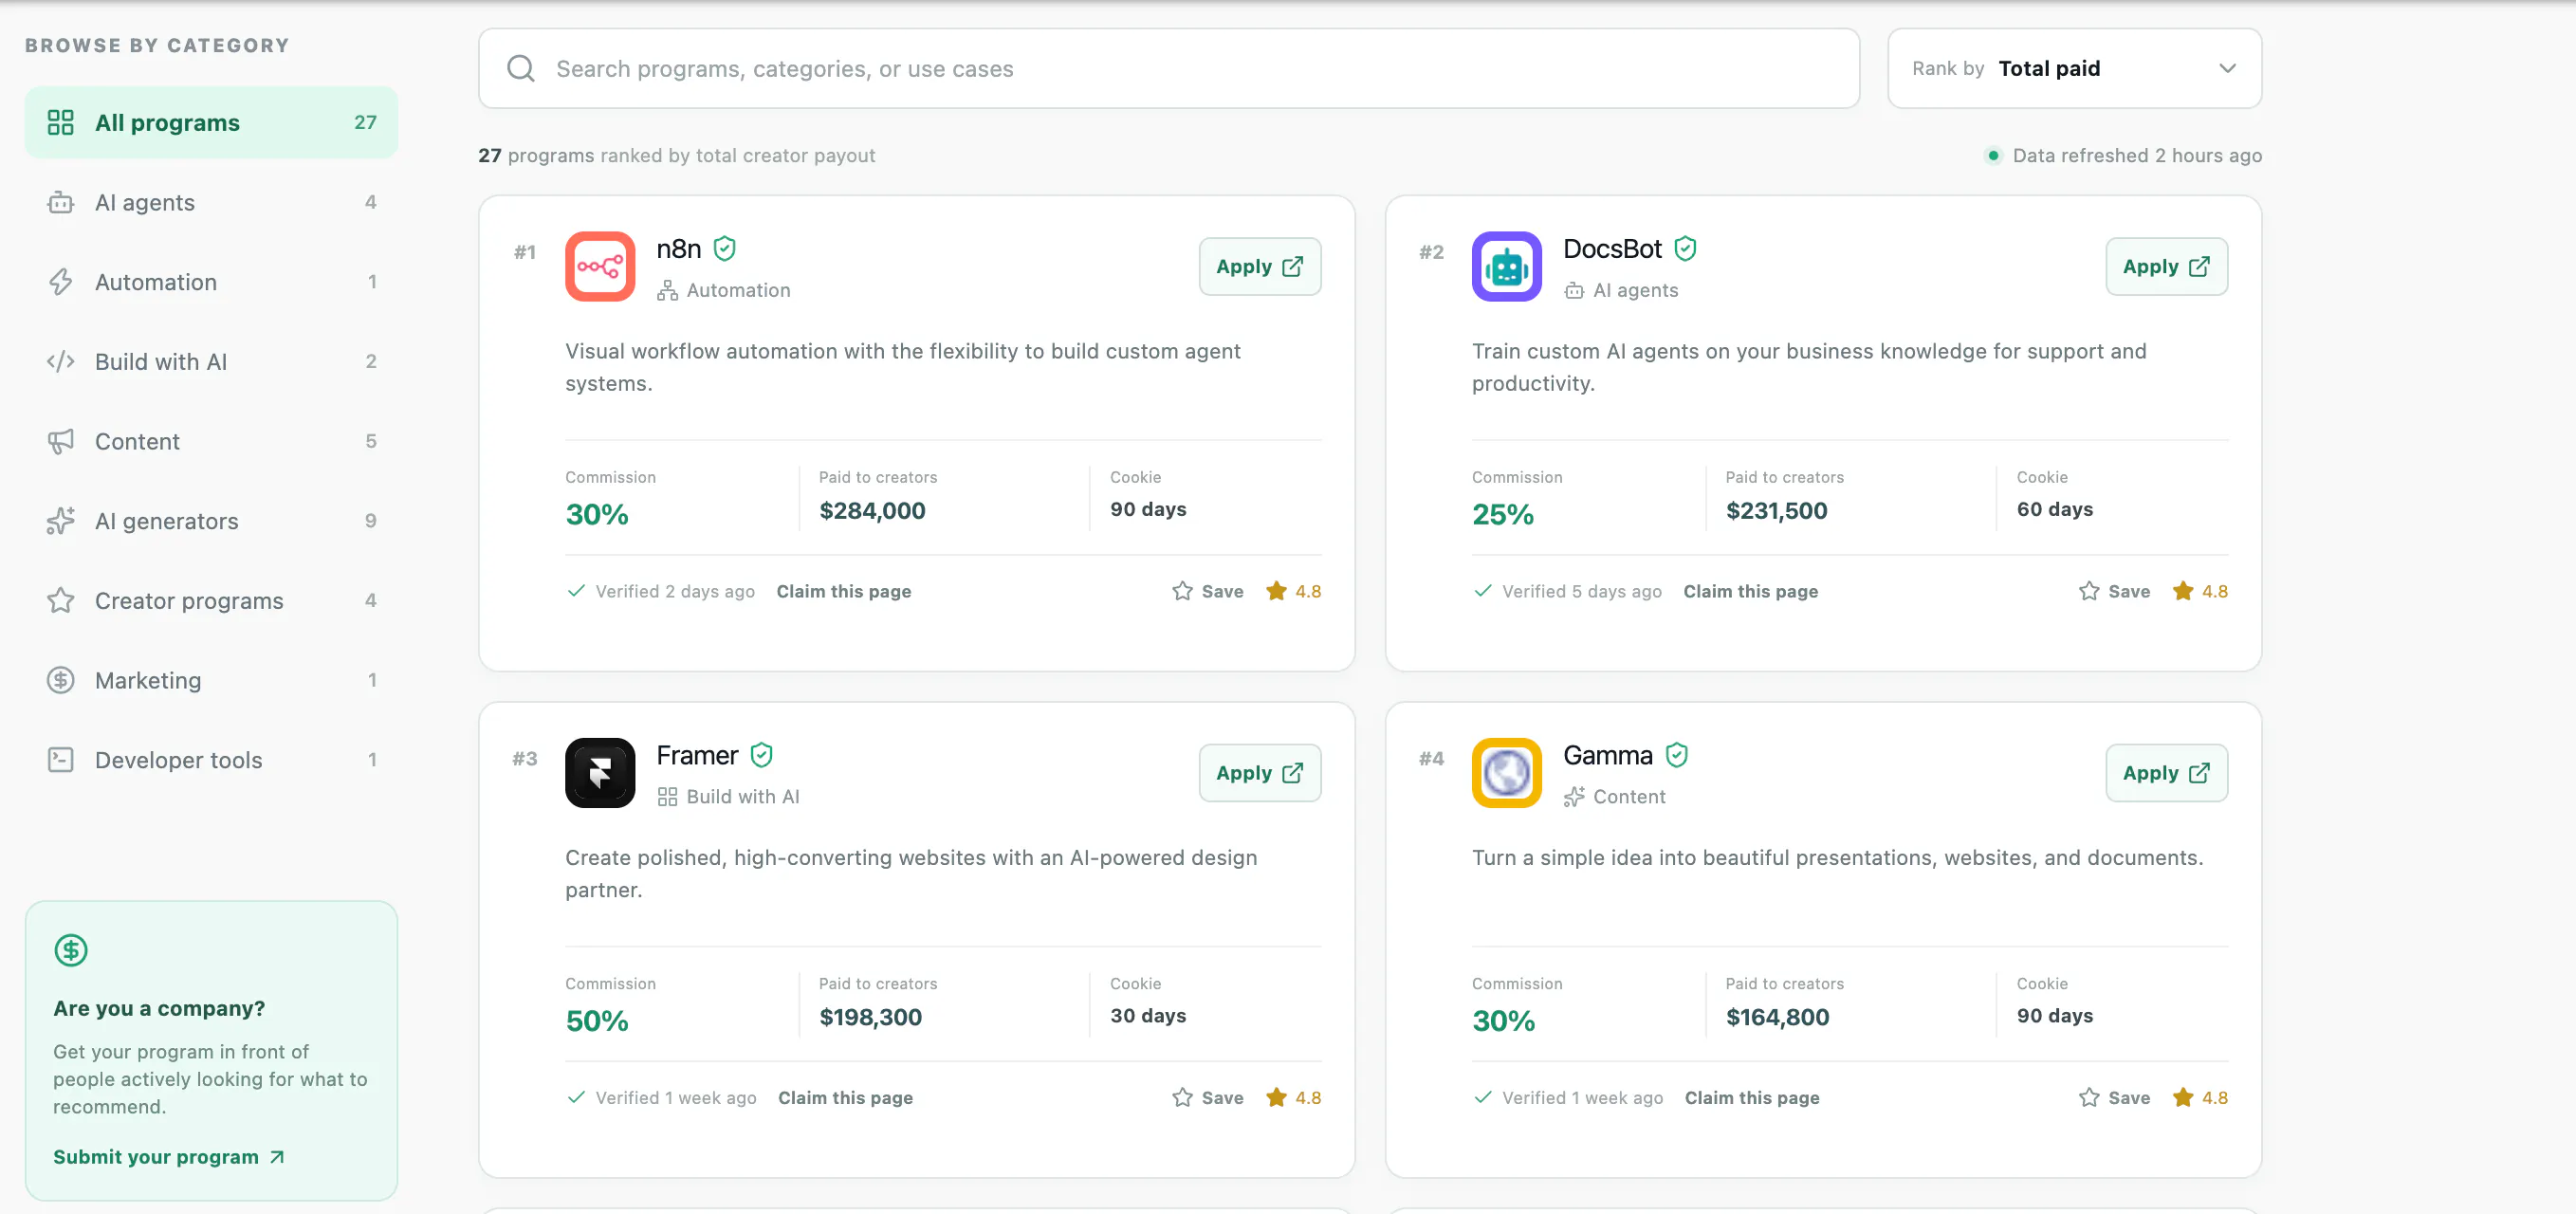This screenshot has width=2576, height=1214.
Task: Click the $231,500 paid to creators value
Action: 1776,510
